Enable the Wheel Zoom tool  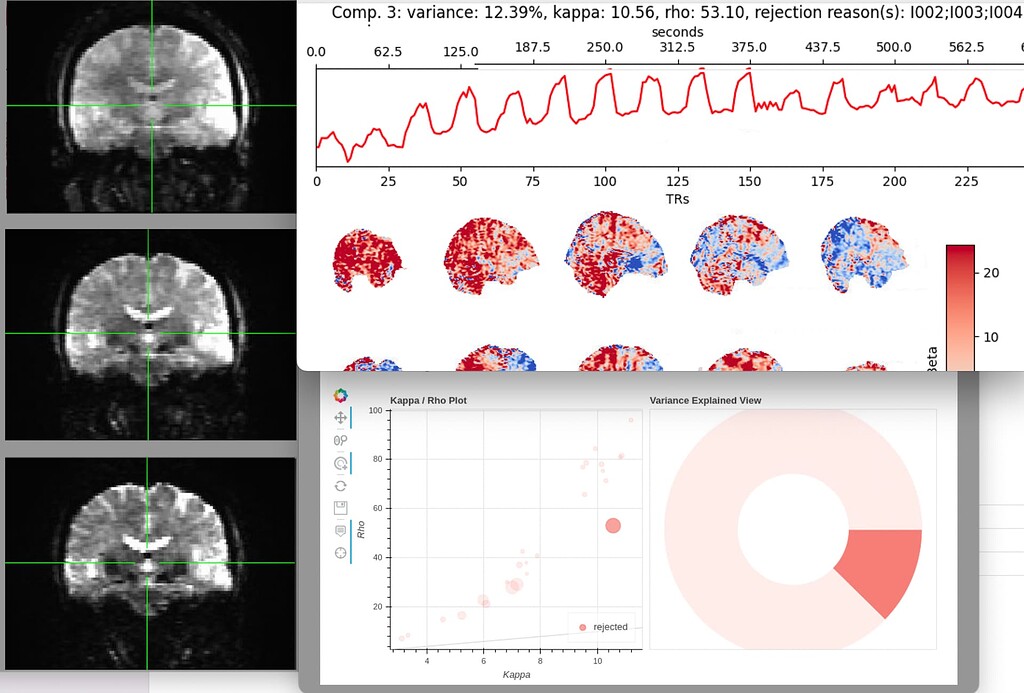(x=340, y=463)
